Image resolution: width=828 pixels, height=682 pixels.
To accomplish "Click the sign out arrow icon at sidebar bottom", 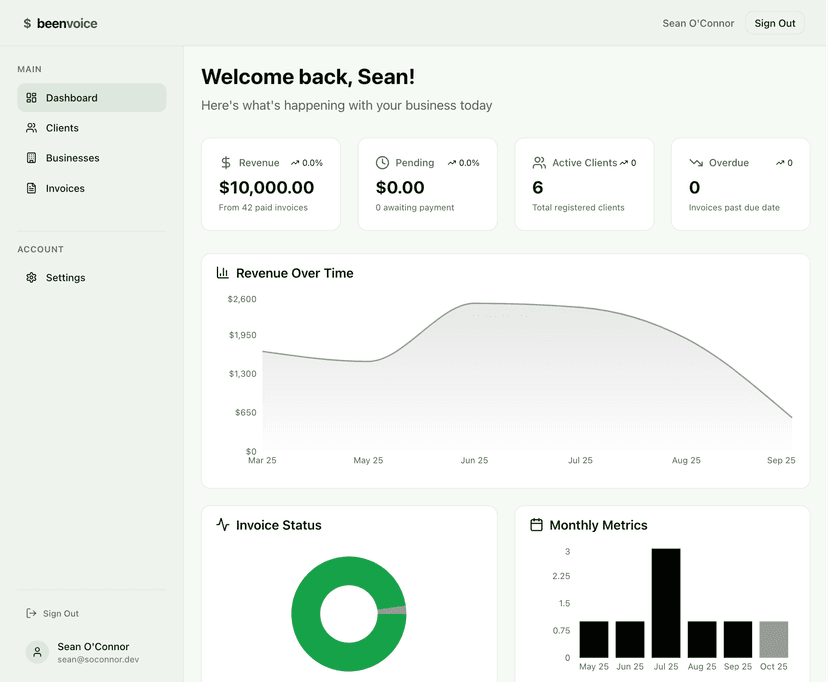I will (31, 613).
